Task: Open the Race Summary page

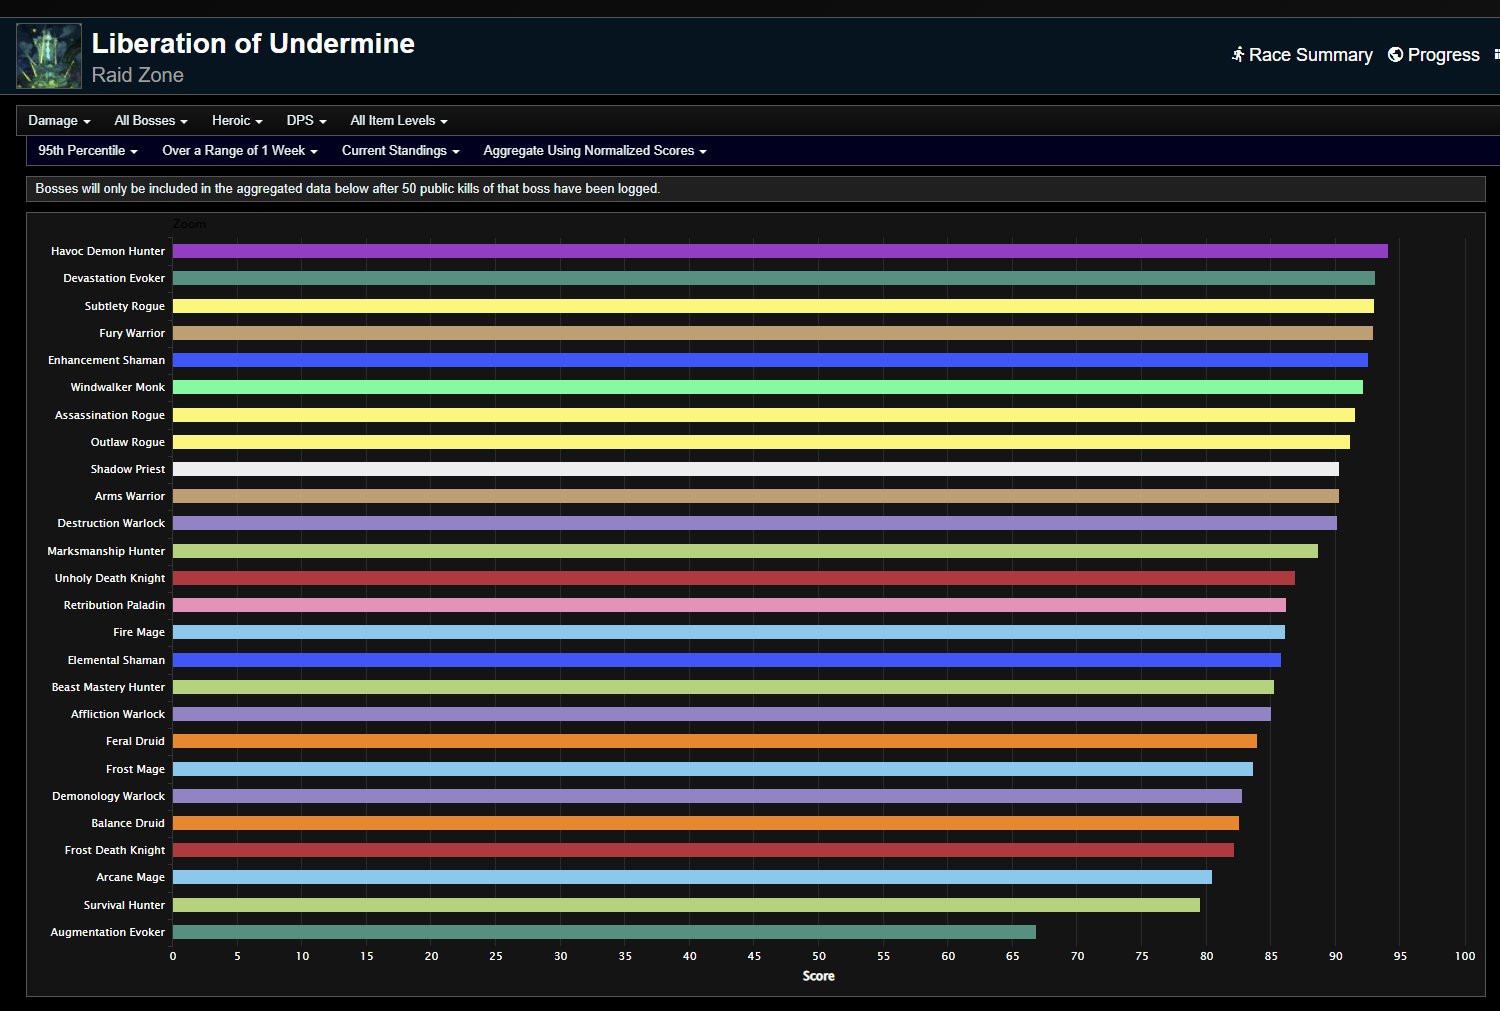Action: pos(1310,55)
